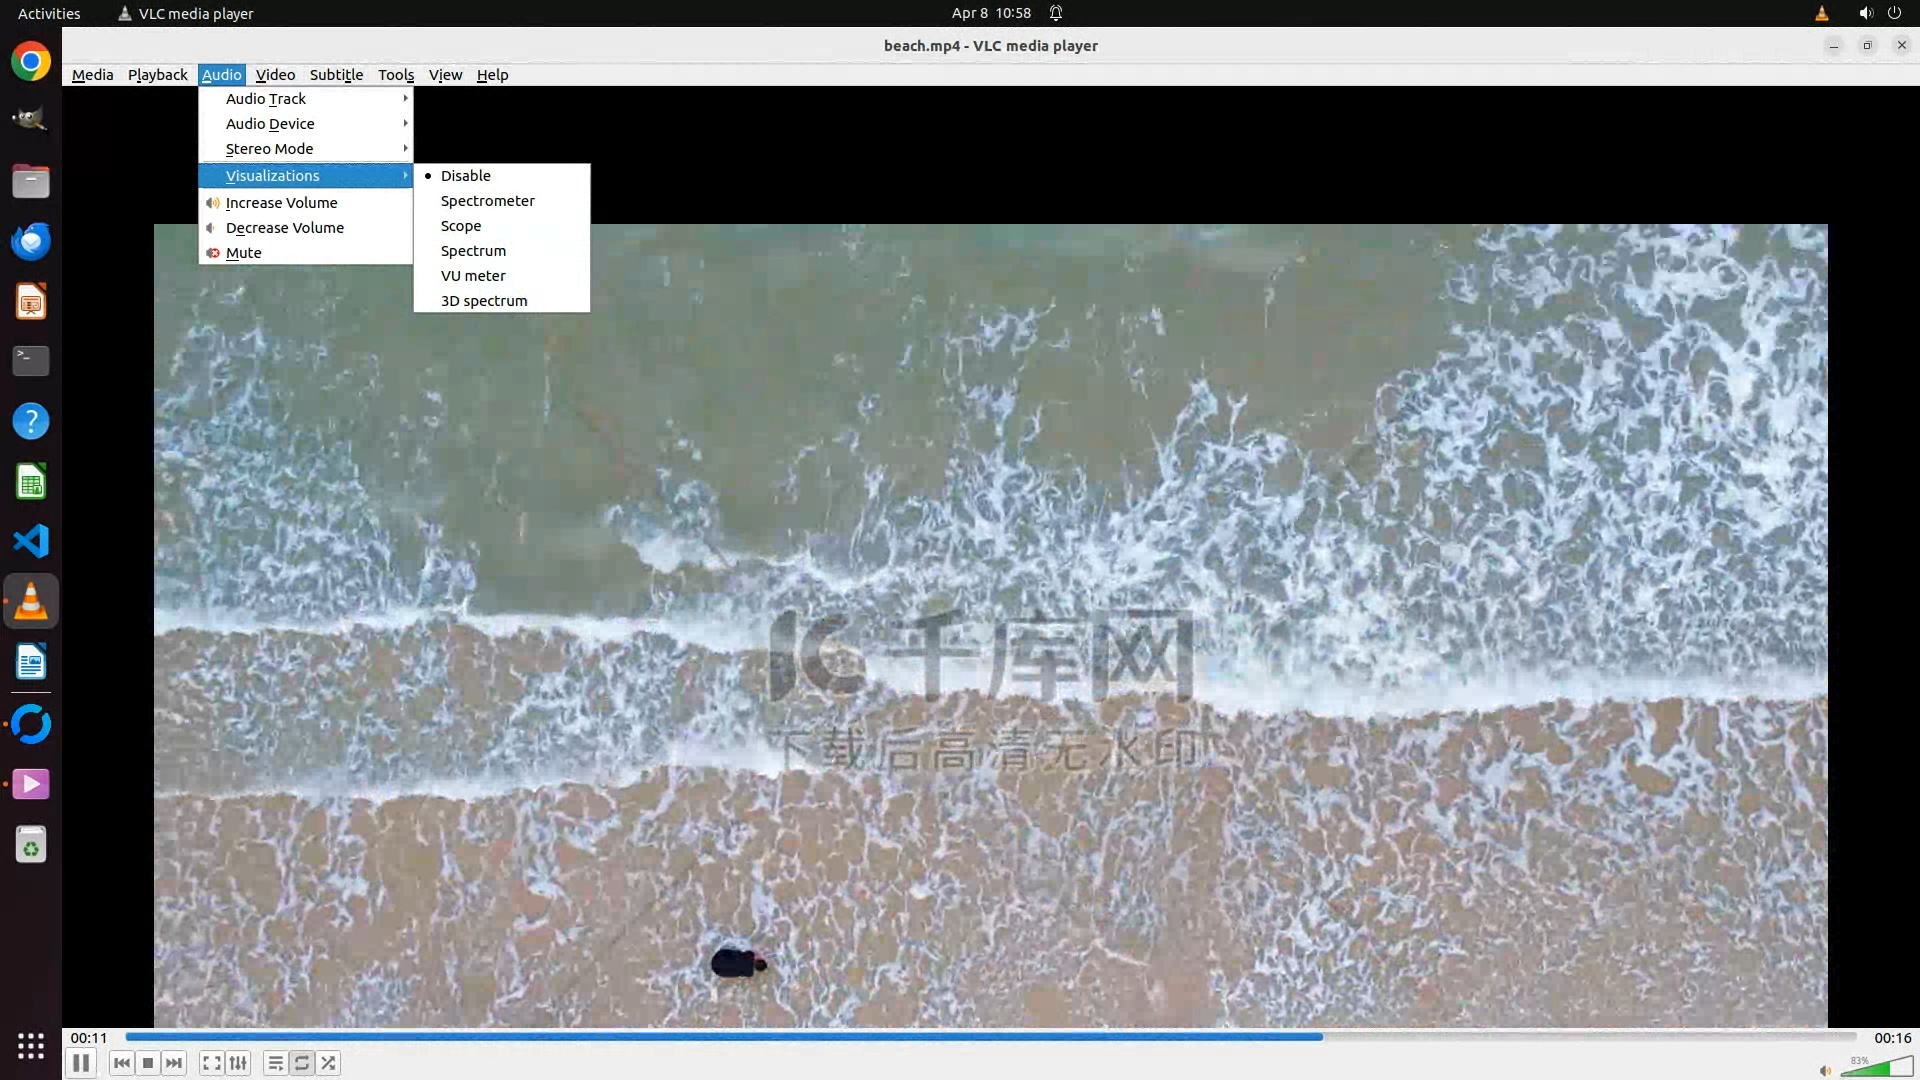Show the playlist panel

(275, 1063)
